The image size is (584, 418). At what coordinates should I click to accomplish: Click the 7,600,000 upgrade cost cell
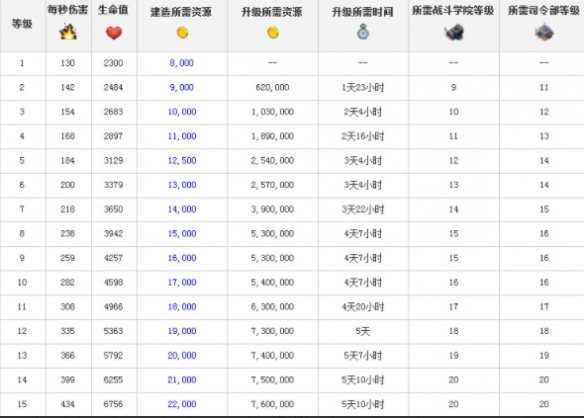click(x=272, y=404)
